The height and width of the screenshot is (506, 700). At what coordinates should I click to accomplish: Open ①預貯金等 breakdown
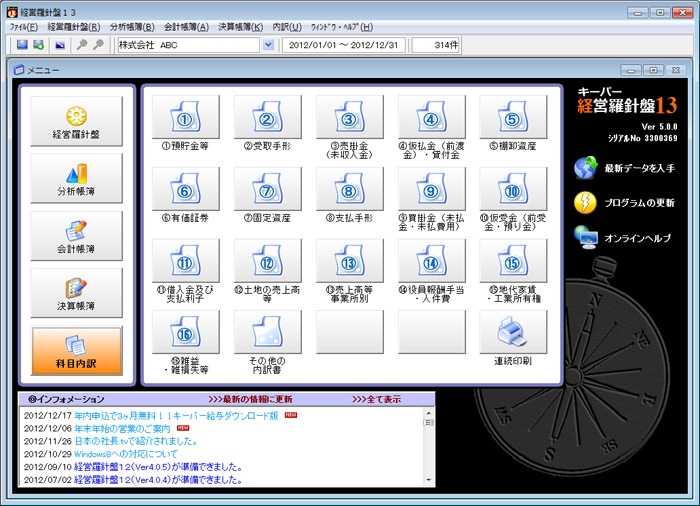tap(186, 117)
